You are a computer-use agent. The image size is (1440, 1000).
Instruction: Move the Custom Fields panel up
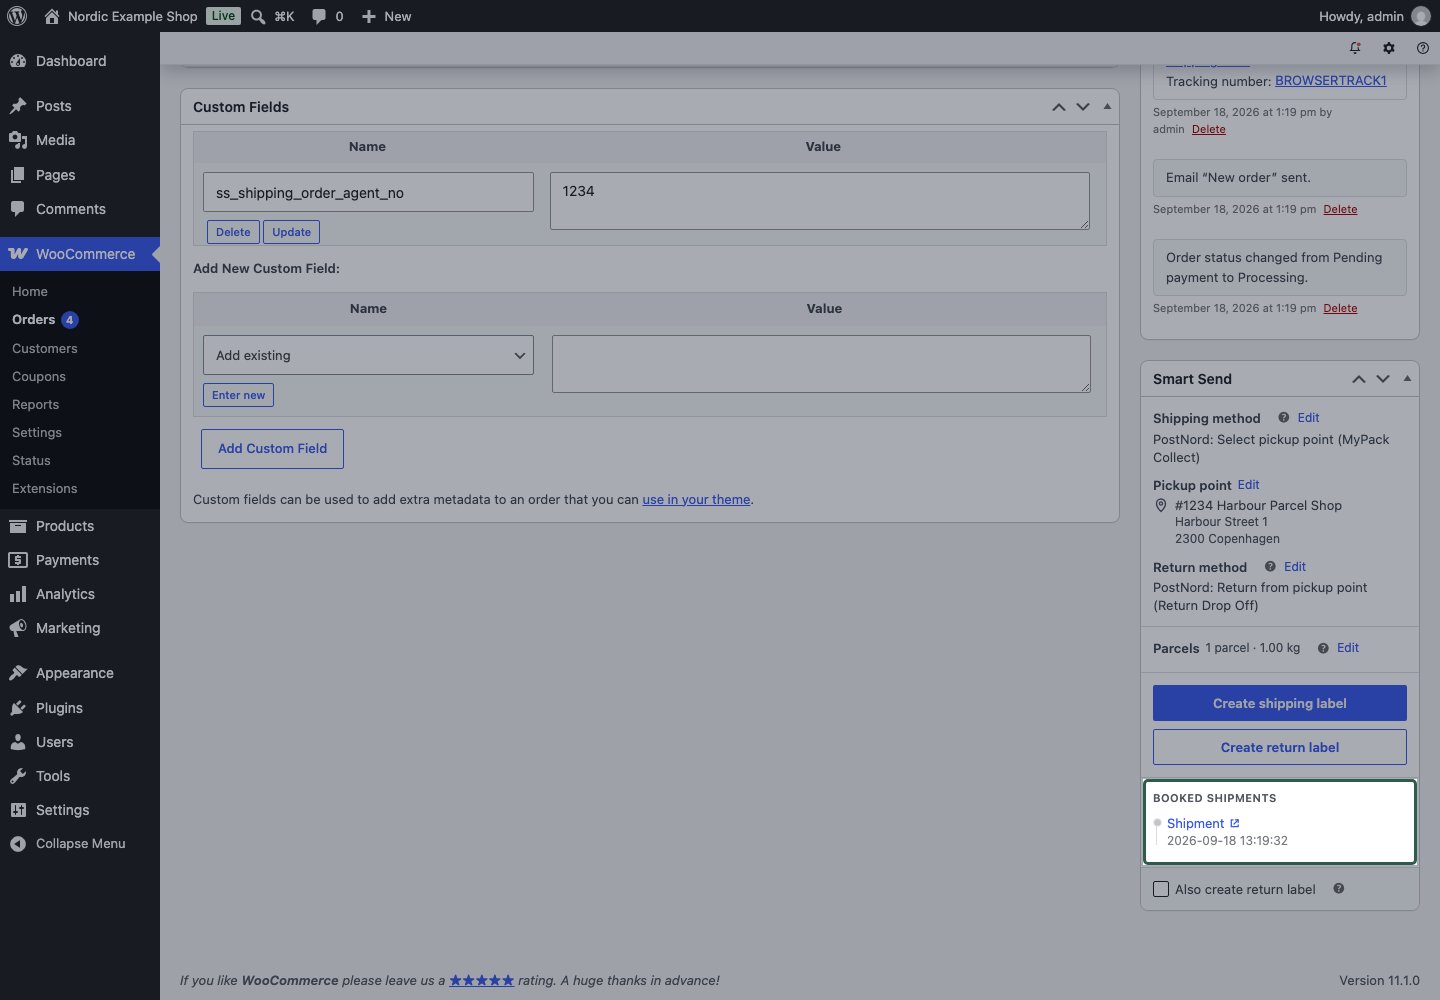coord(1059,107)
